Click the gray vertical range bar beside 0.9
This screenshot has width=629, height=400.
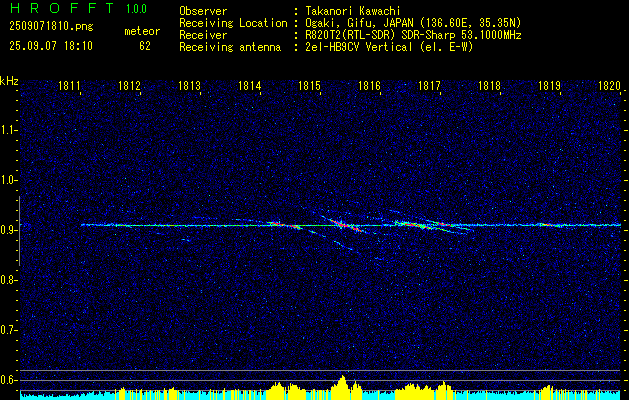[19, 231]
